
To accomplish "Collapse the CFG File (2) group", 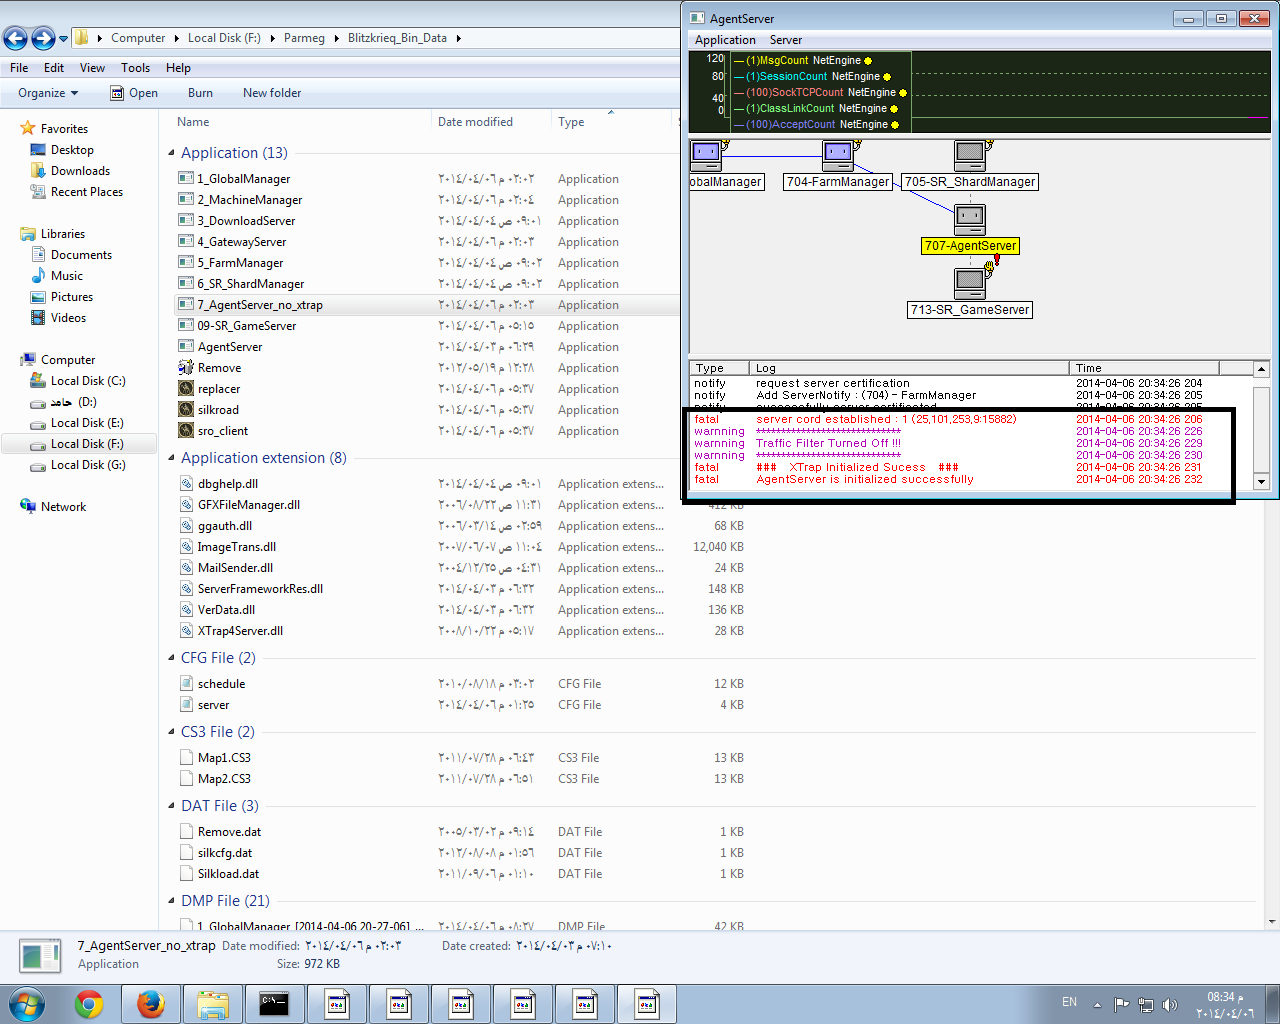I will pyautogui.click(x=171, y=658).
